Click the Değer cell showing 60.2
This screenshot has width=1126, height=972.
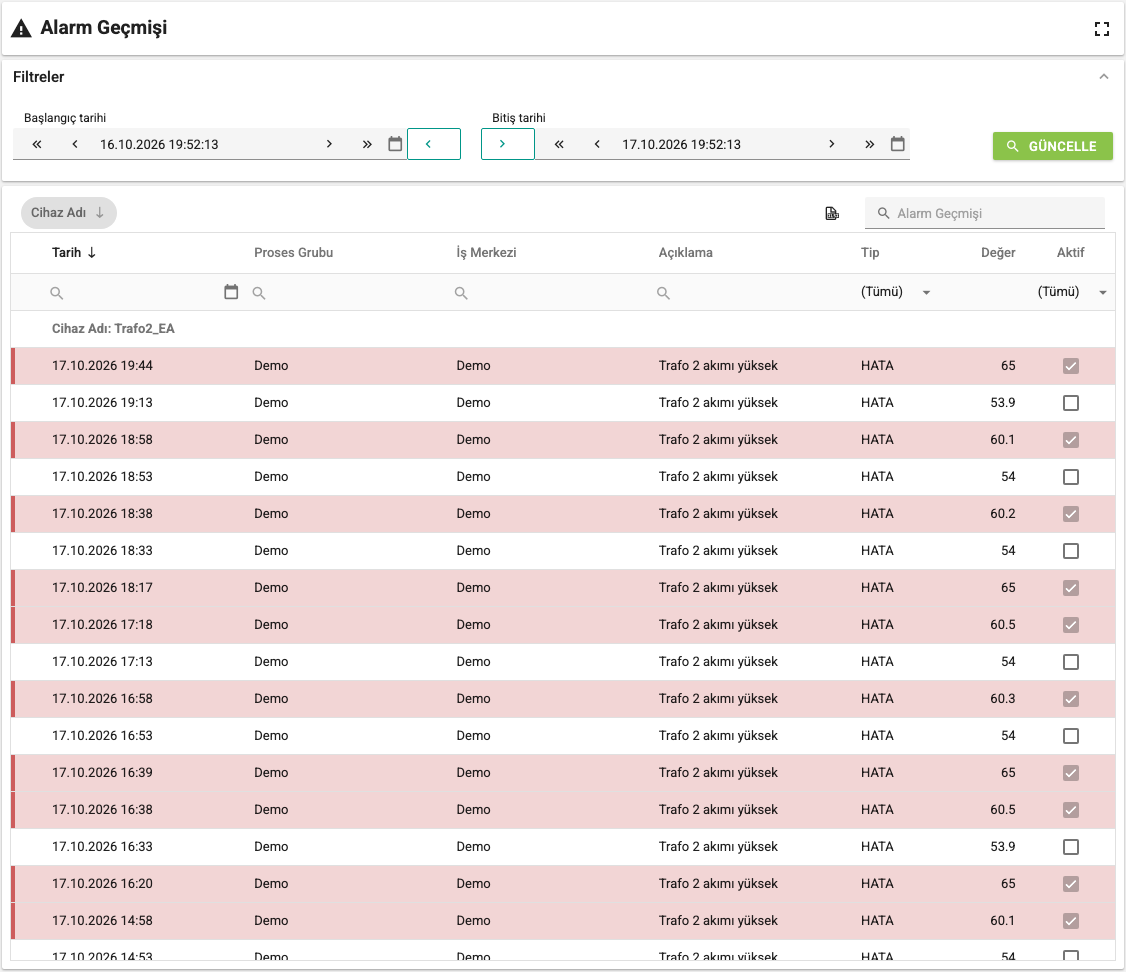tap(1002, 514)
